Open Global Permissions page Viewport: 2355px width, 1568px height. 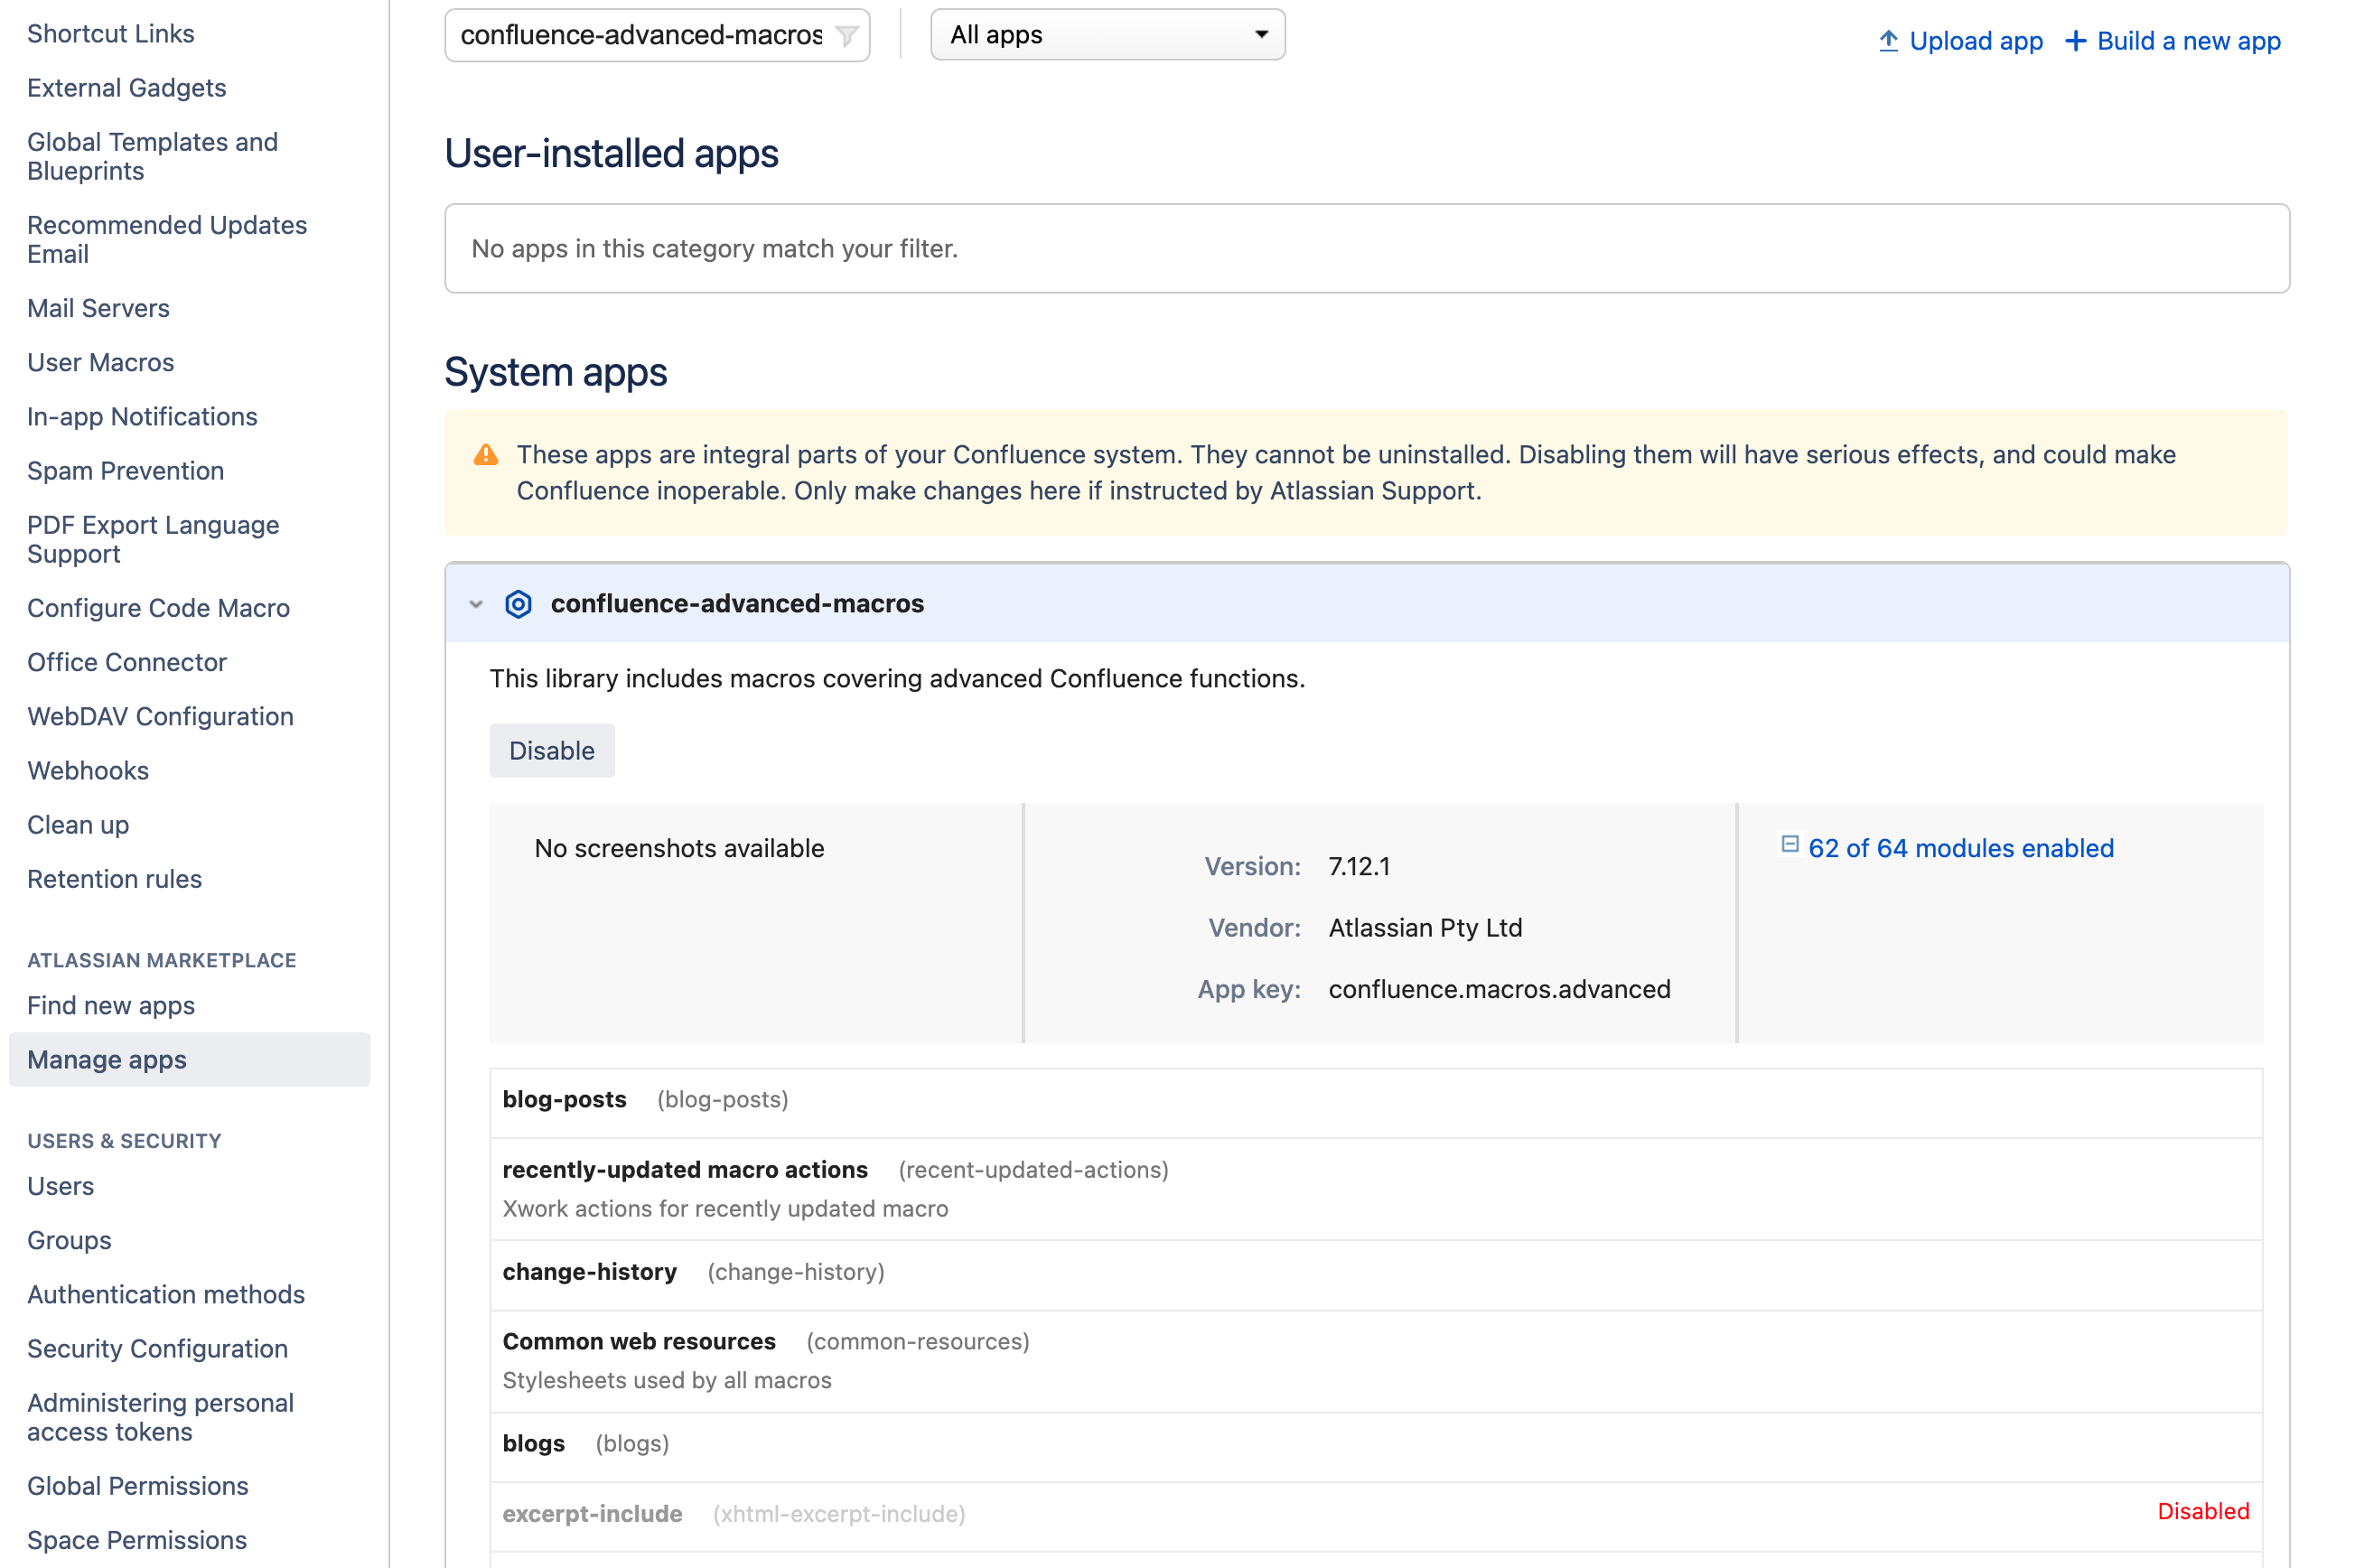[x=137, y=1486]
